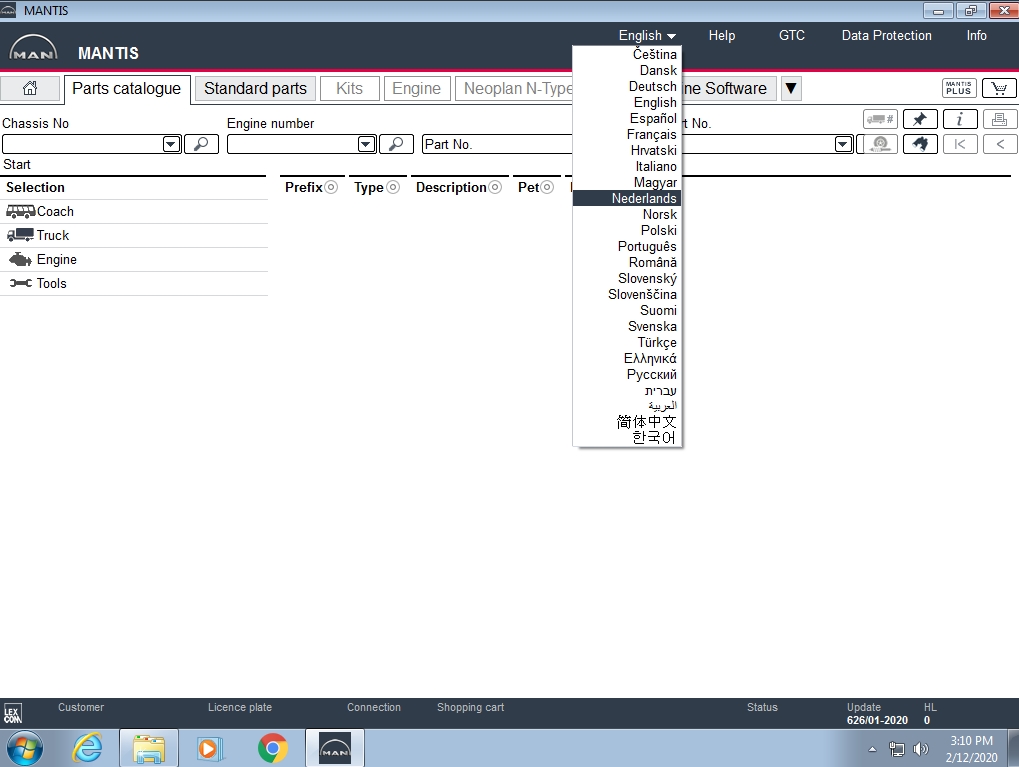Screen dimensions: 1019x767
Task: Toggle the Description column sort indicator
Action: click(x=495, y=187)
